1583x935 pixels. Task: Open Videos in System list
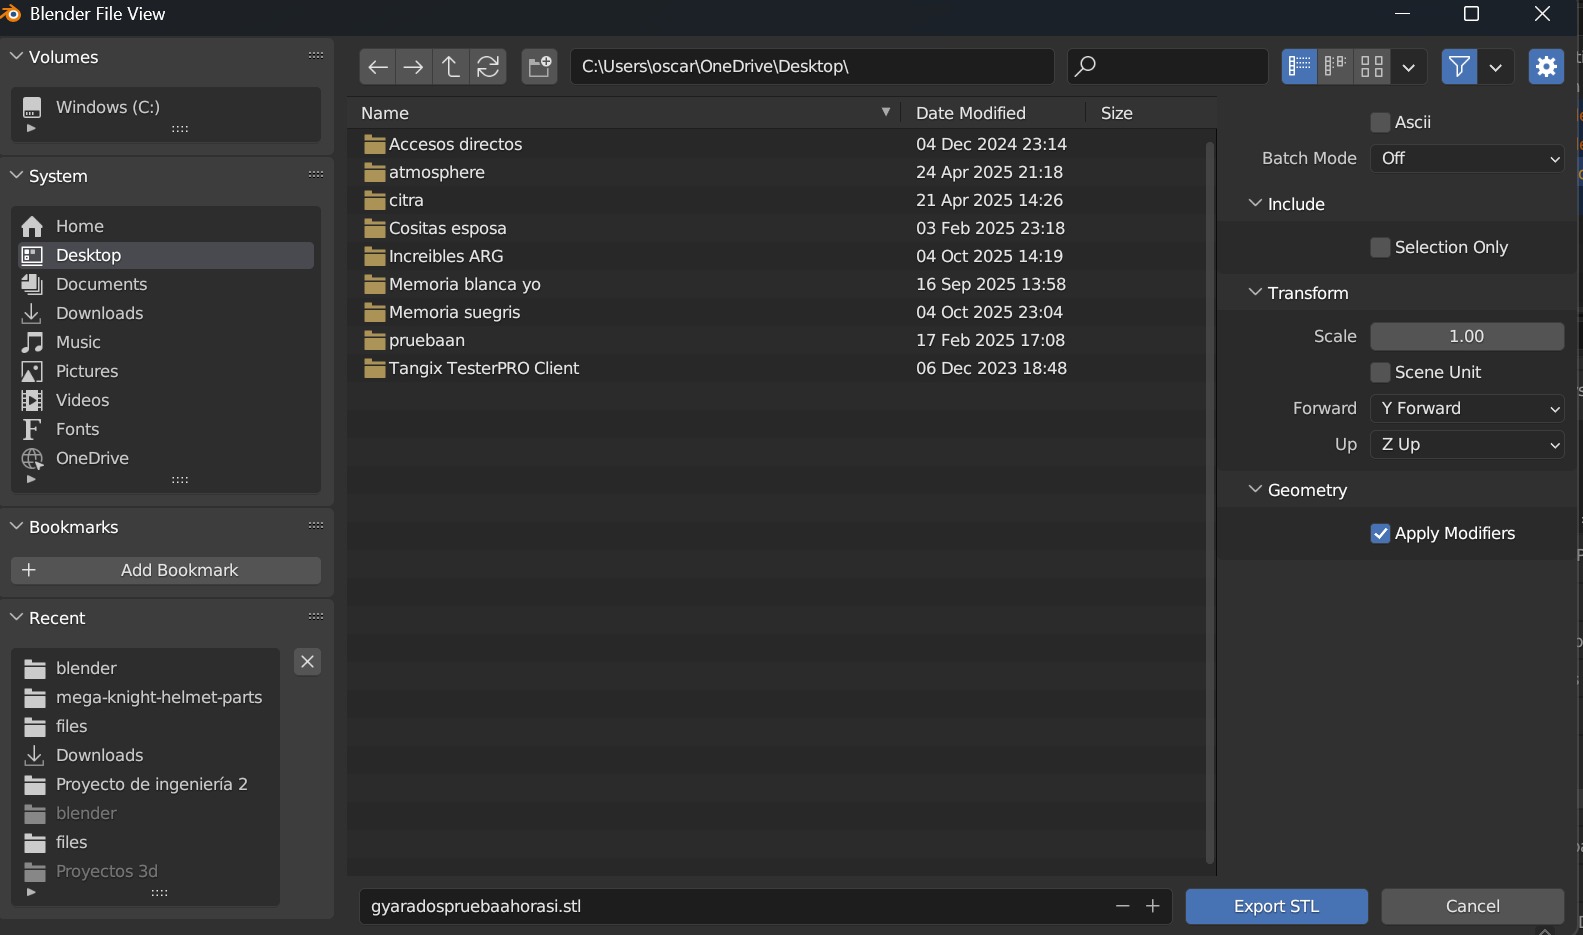[x=166, y=400]
